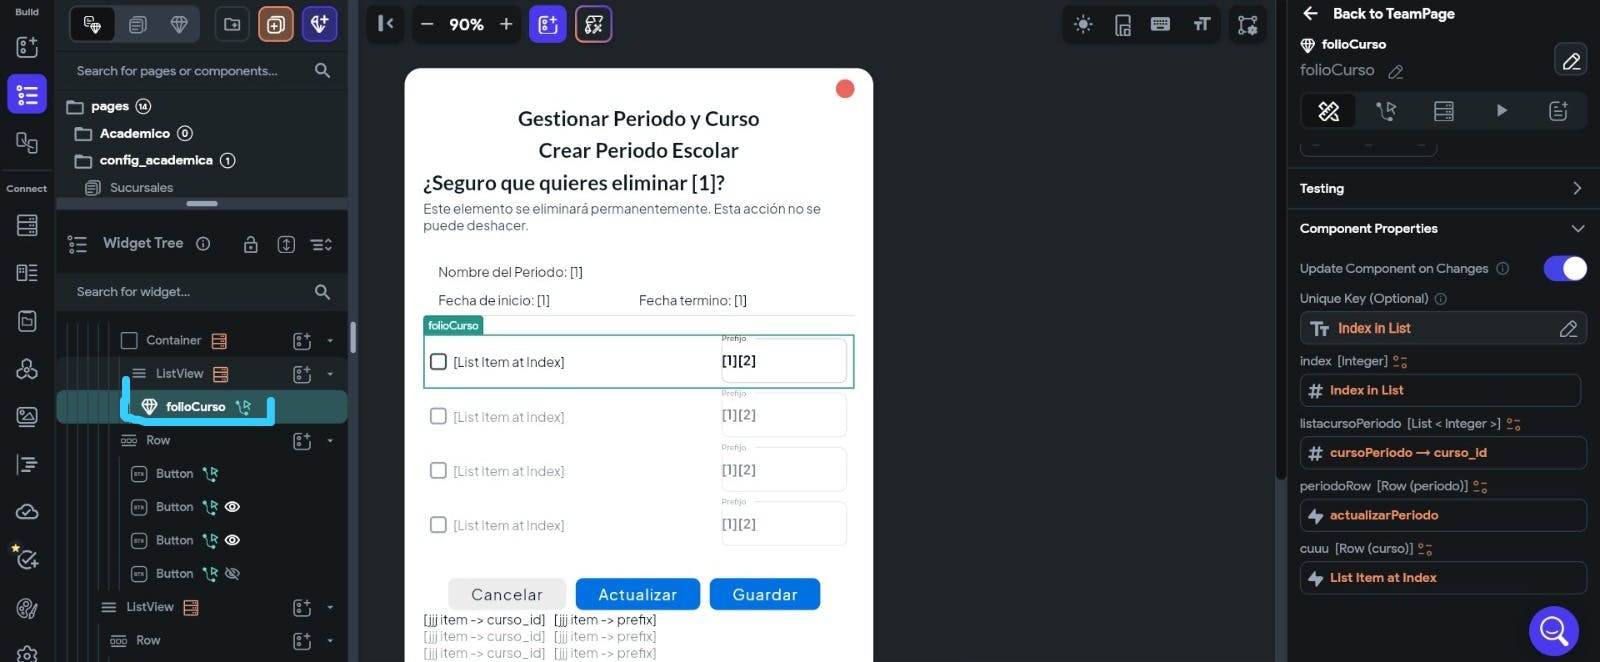Zoom out the canvas with minus
1600x662 pixels.
(427, 25)
